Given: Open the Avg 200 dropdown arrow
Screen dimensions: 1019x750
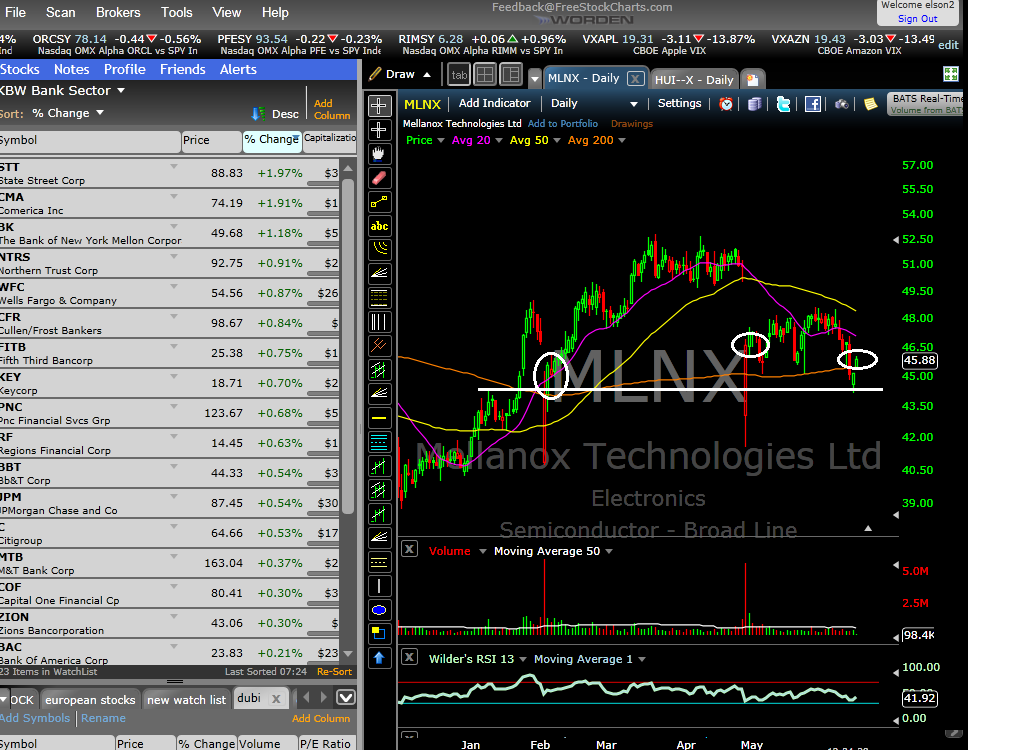Looking at the screenshot, I should tap(621, 140).
